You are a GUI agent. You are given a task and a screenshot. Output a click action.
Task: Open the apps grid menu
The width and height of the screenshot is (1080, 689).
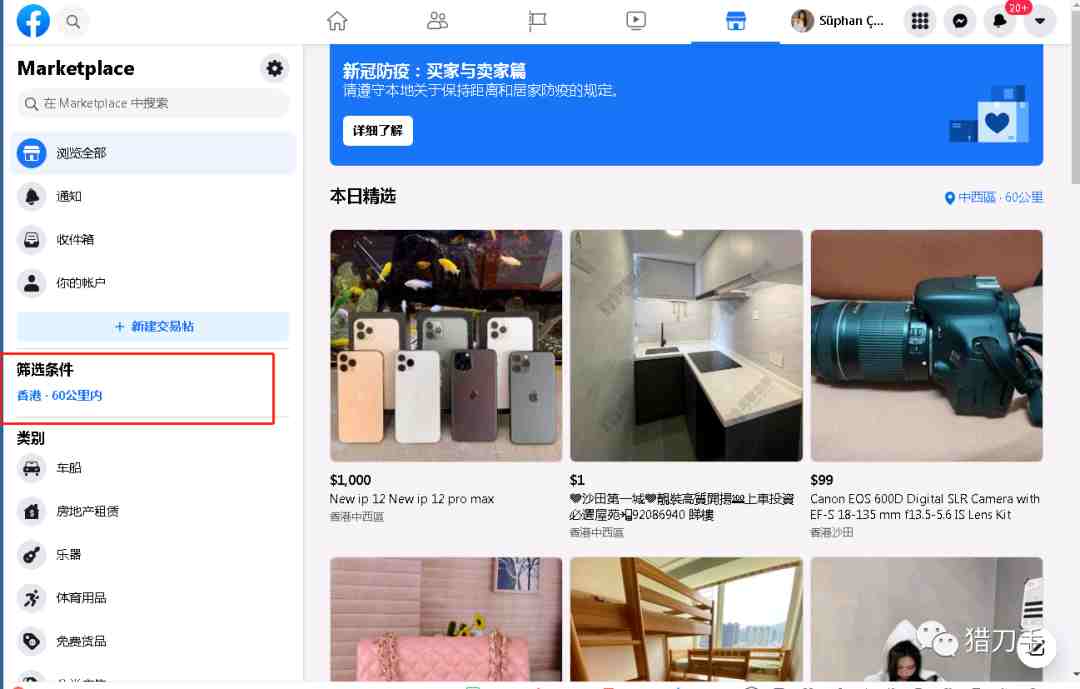(x=920, y=21)
